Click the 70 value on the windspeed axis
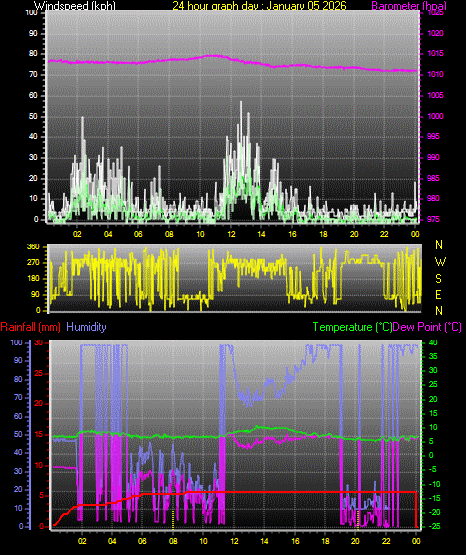The width and height of the screenshot is (466, 555). (x=33, y=74)
